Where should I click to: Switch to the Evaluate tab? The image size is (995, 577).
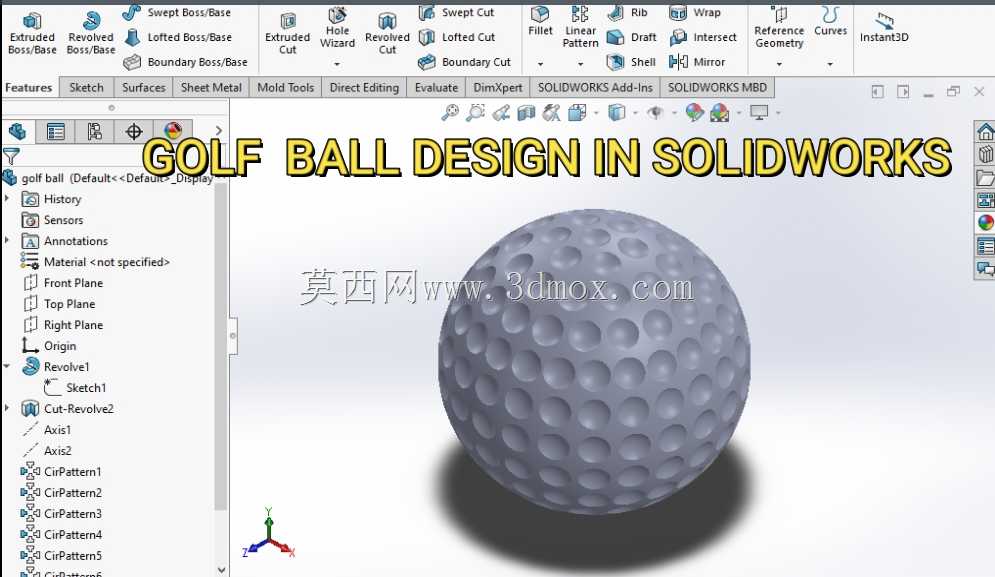(x=436, y=88)
